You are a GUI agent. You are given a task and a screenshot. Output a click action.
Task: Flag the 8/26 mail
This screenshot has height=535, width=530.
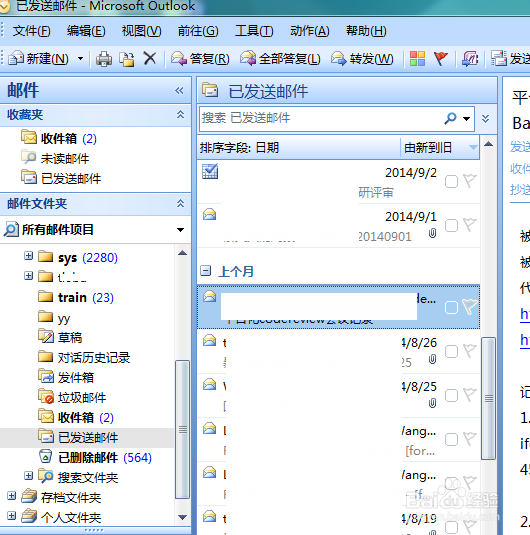(470, 350)
